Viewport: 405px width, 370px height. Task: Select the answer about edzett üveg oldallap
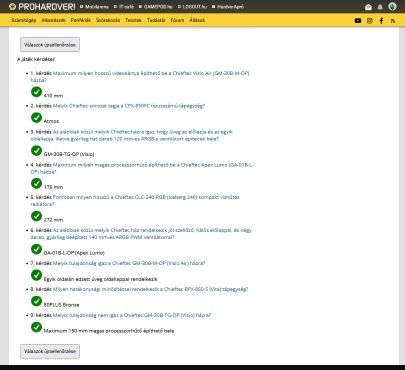(100, 279)
